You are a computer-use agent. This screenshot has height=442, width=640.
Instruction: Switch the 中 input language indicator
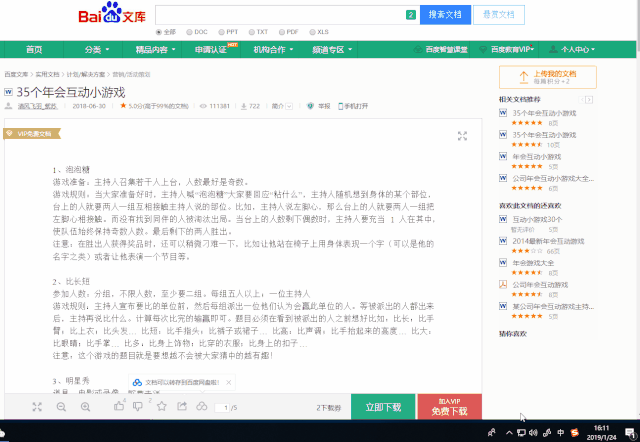click(x=560, y=433)
